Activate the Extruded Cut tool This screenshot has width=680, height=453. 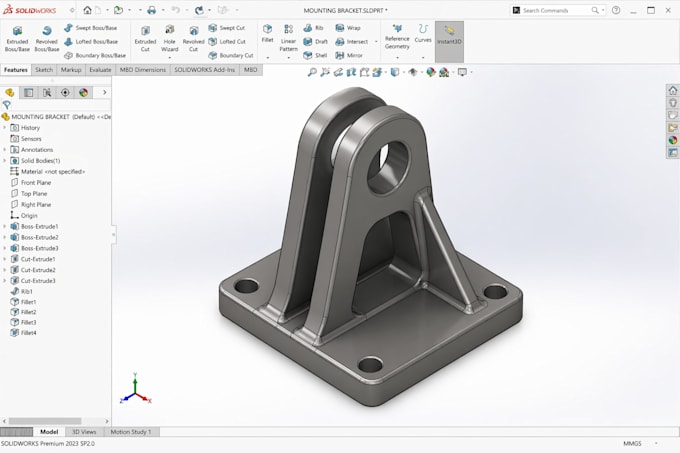[145, 38]
